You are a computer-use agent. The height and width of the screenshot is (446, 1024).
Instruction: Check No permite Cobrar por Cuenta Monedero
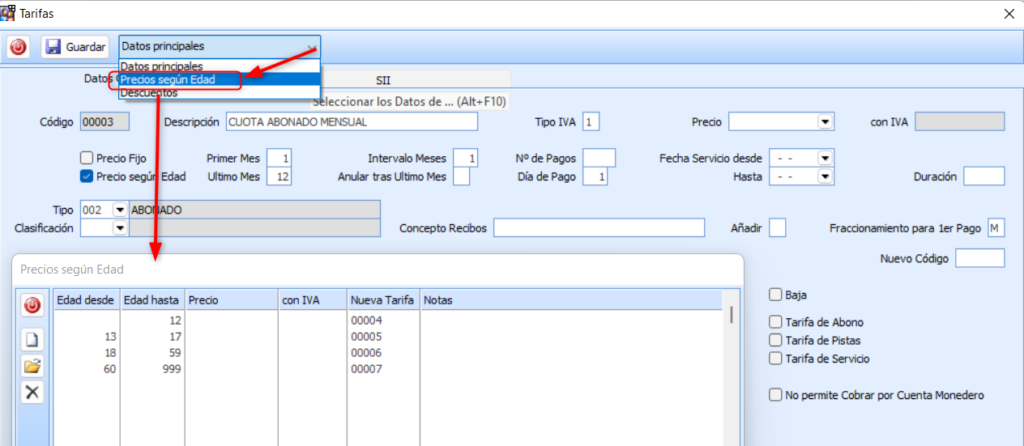click(x=775, y=395)
